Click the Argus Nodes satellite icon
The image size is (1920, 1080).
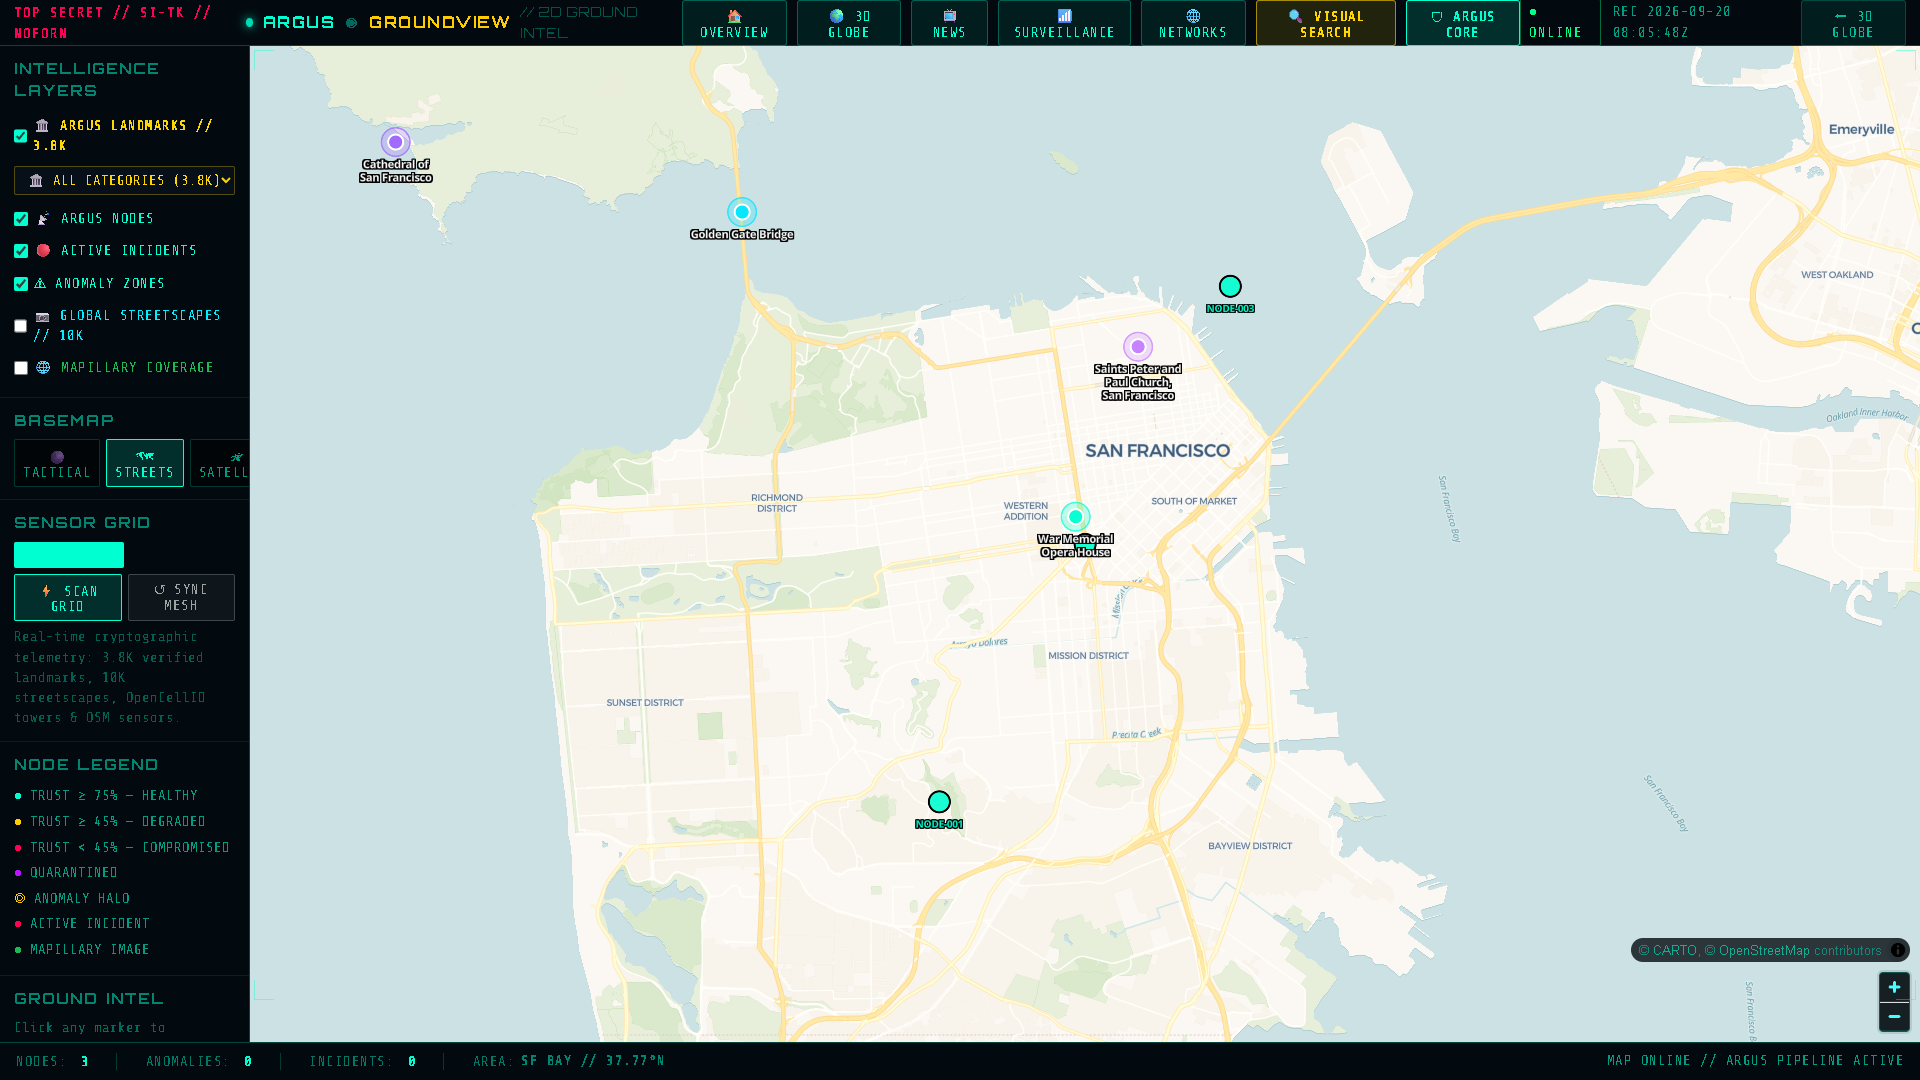click(x=43, y=219)
